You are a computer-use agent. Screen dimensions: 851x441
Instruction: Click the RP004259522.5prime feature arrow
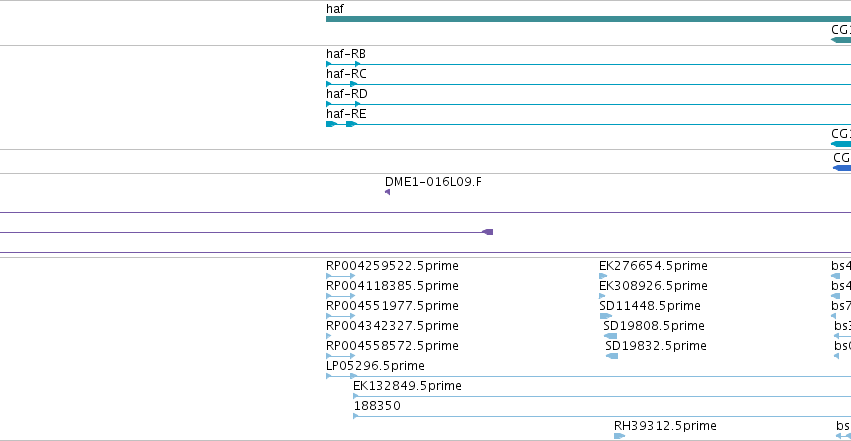(x=340, y=276)
